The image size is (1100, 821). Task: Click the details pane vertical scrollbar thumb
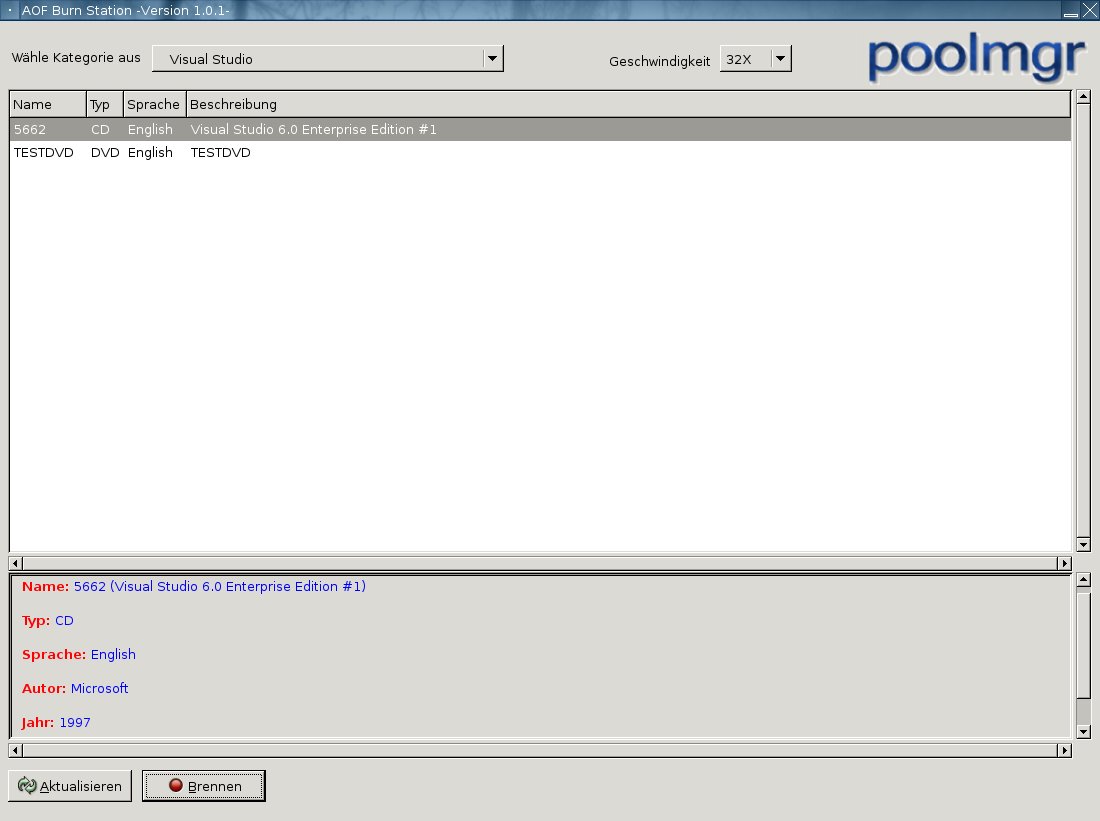pyautogui.click(x=1083, y=646)
